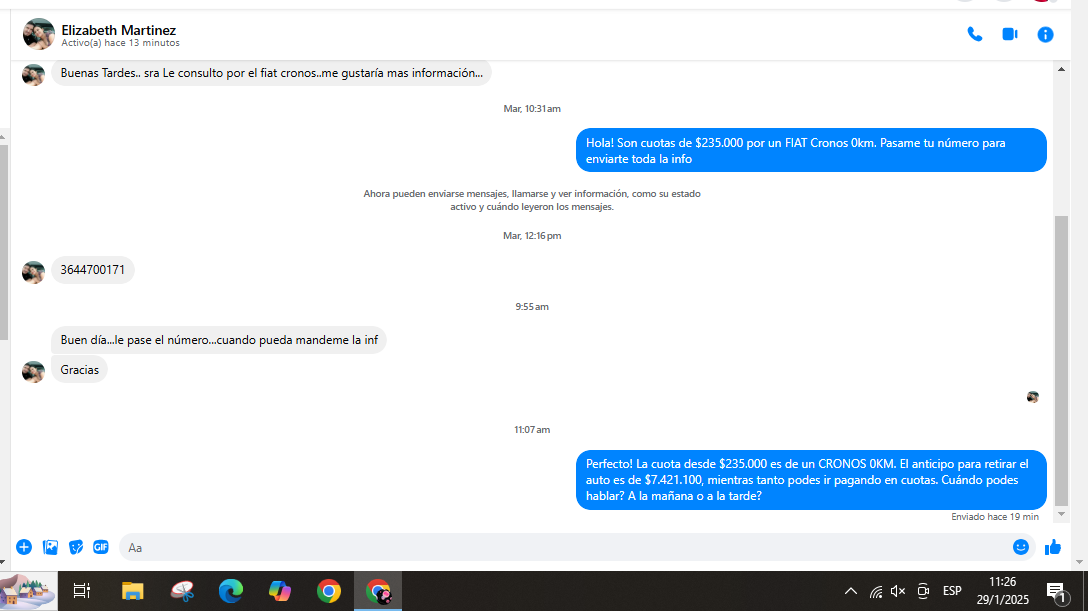Open the notification center
1088x611 pixels.
coord(1056,592)
